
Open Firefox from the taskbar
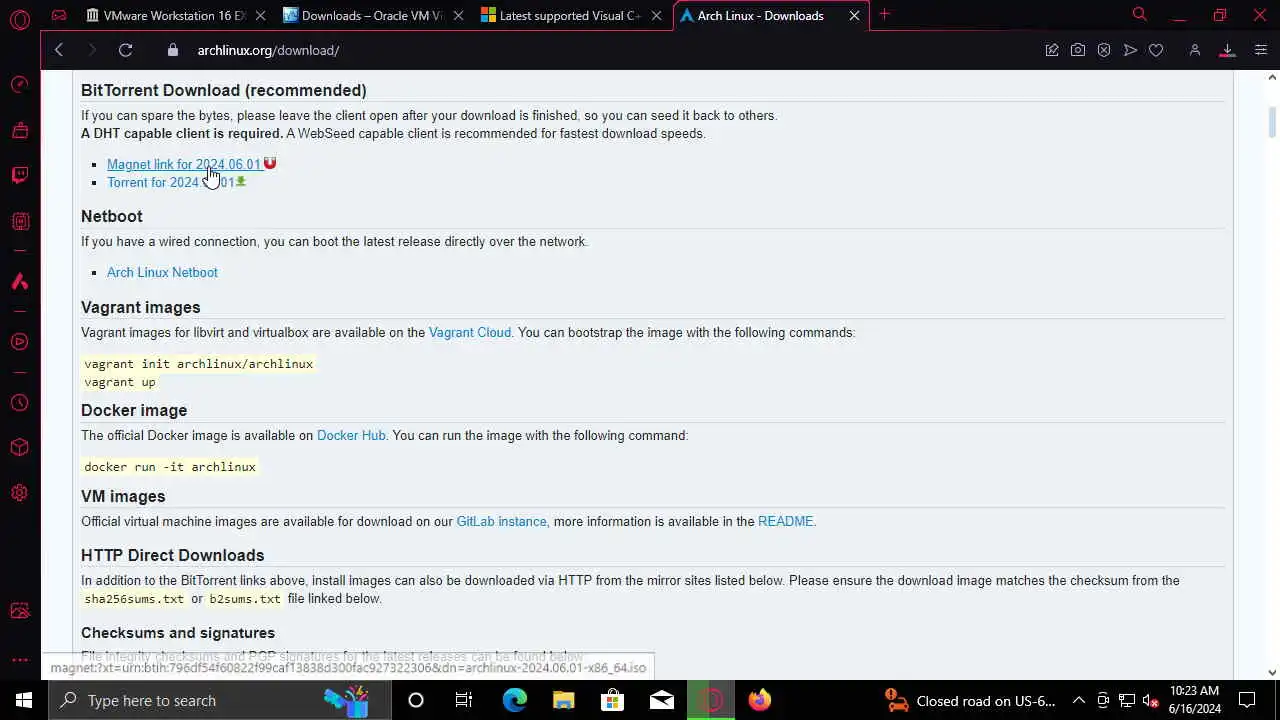pyautogui.click(x=760, y=700)
